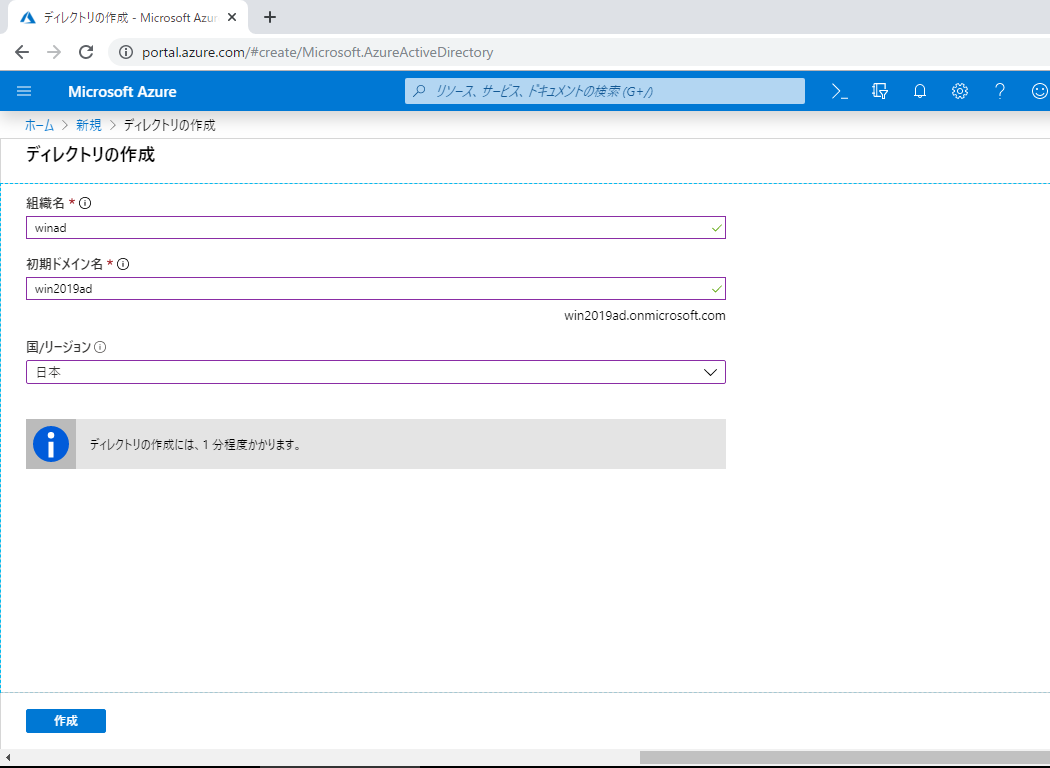Click the ディレクトリの作成 page heading
The height and width of the screenshot is (768, 1050).
coord(90,155)
